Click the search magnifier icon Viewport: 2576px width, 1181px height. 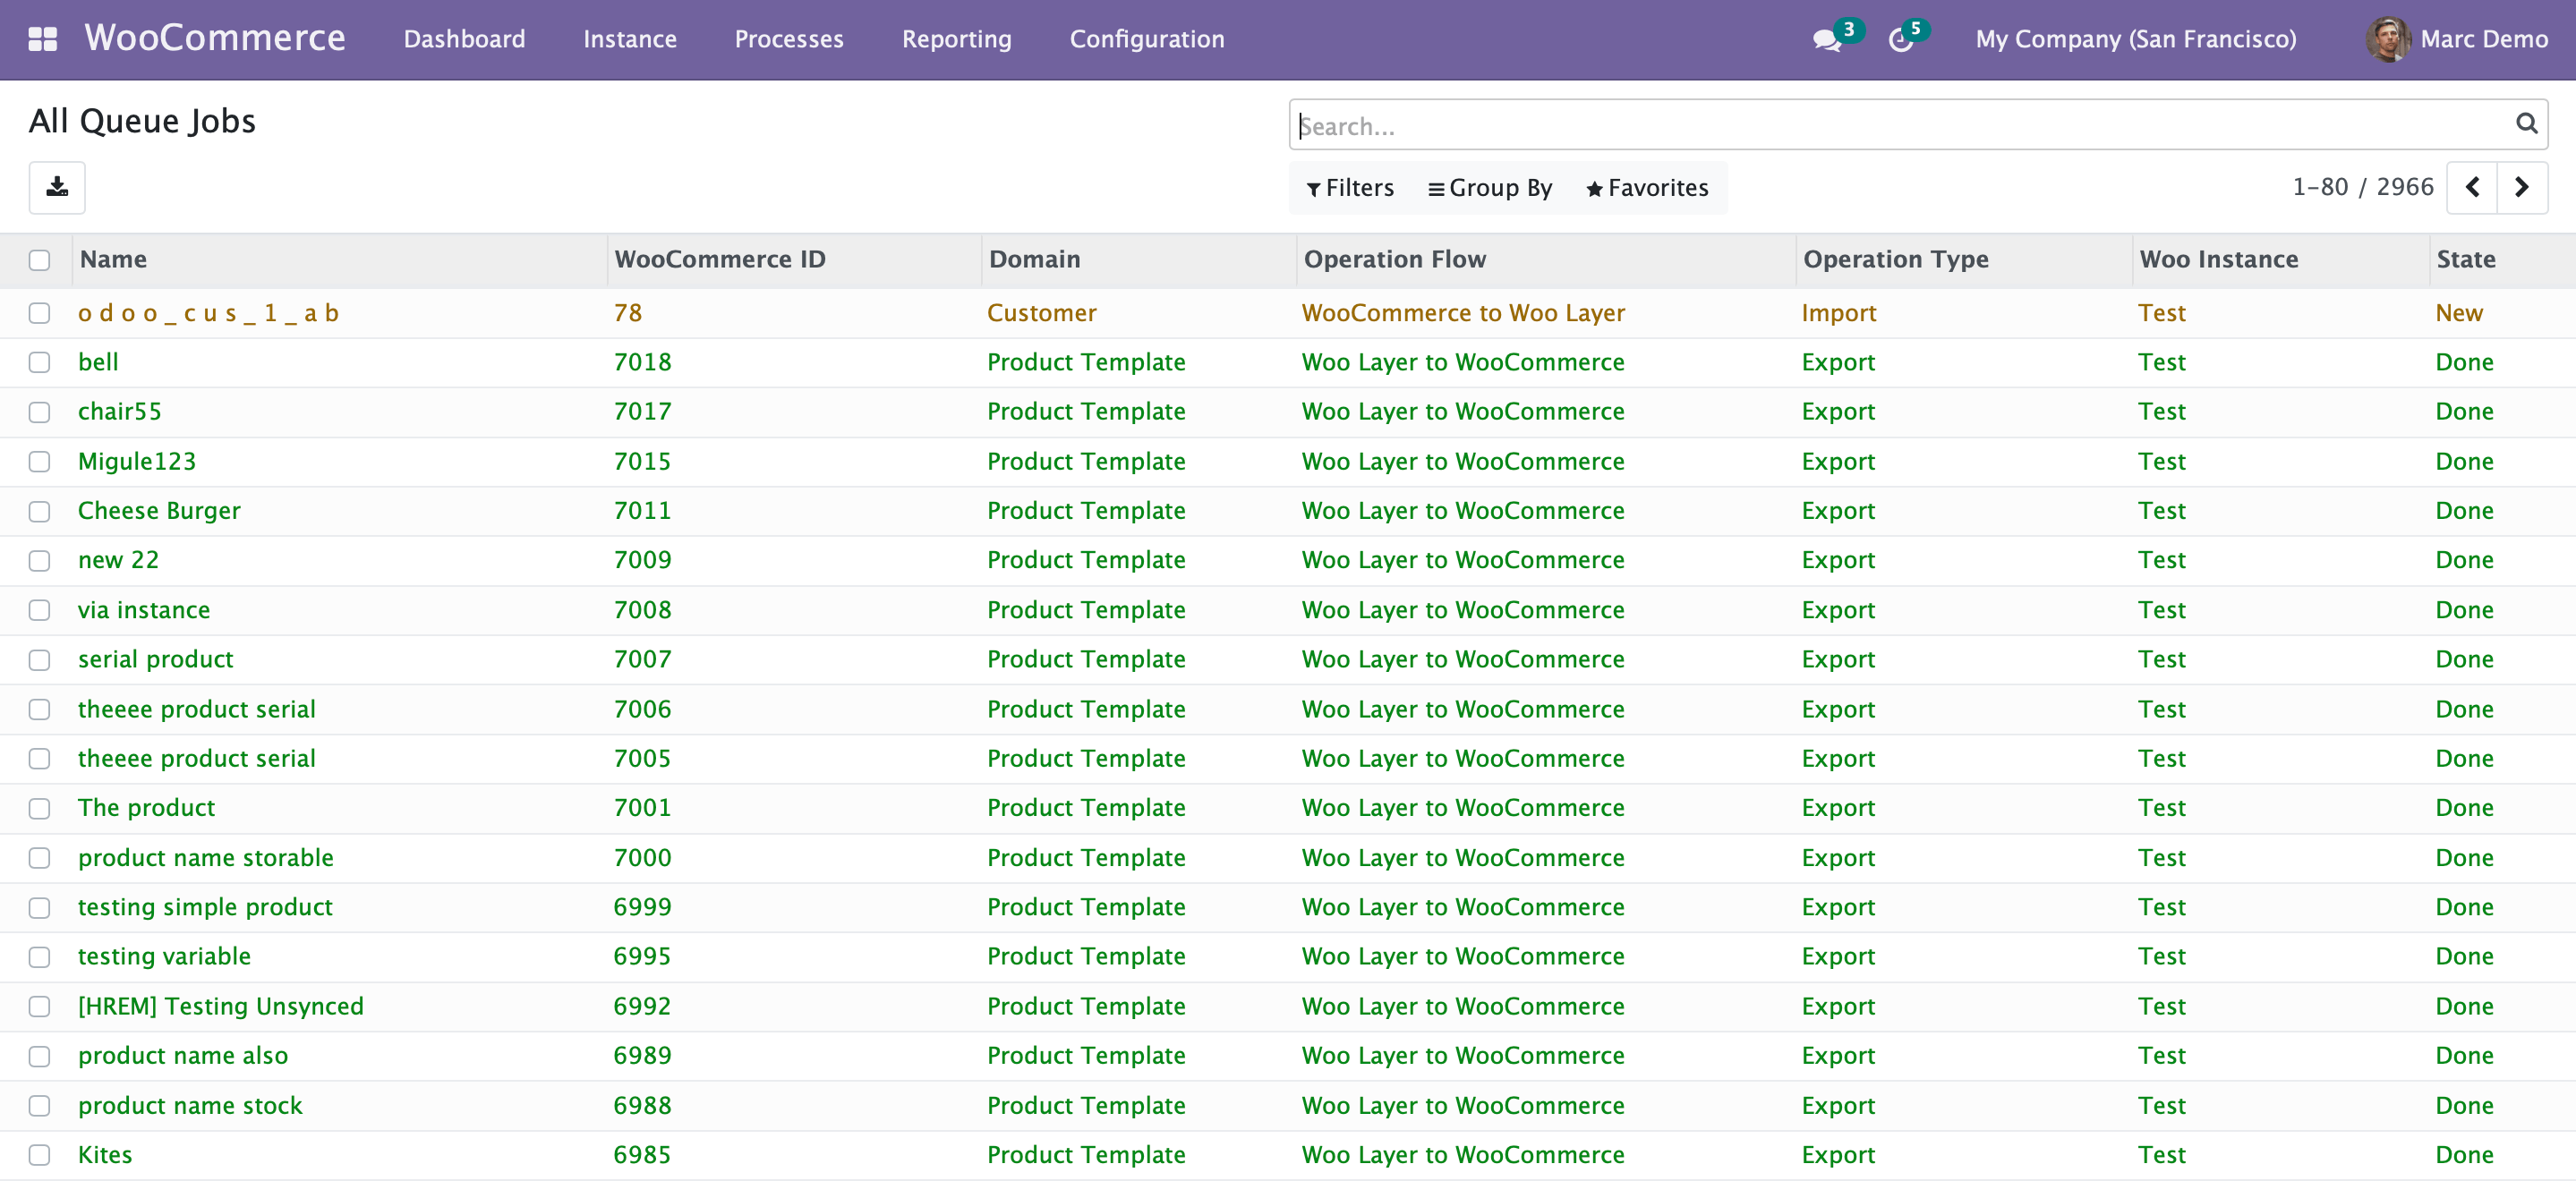2526,124
